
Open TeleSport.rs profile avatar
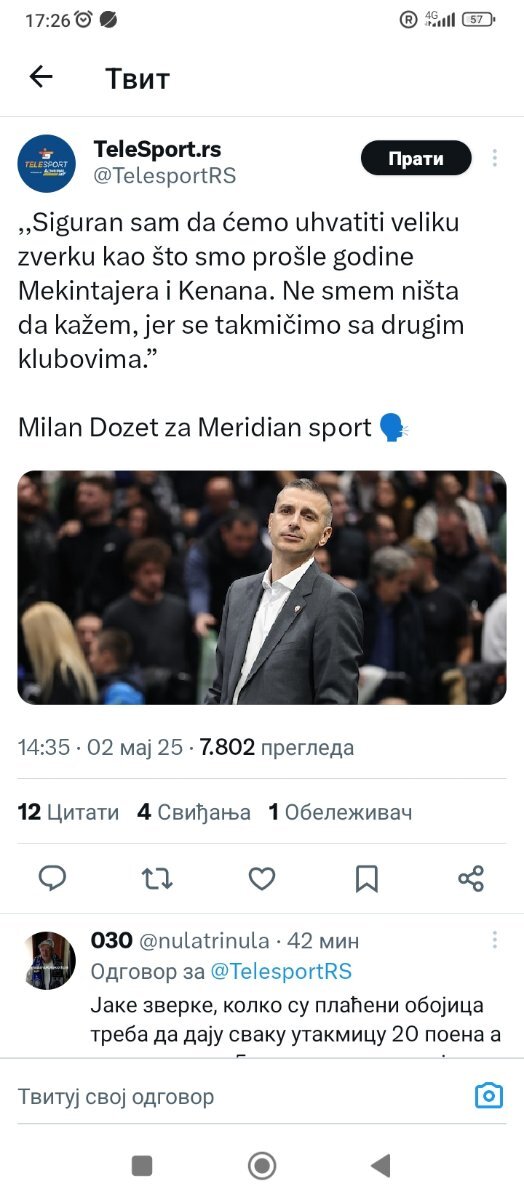pos(47,163)
